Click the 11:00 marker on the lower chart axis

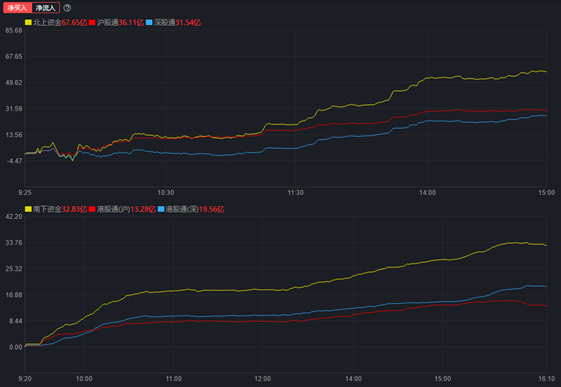click(174, 379)
